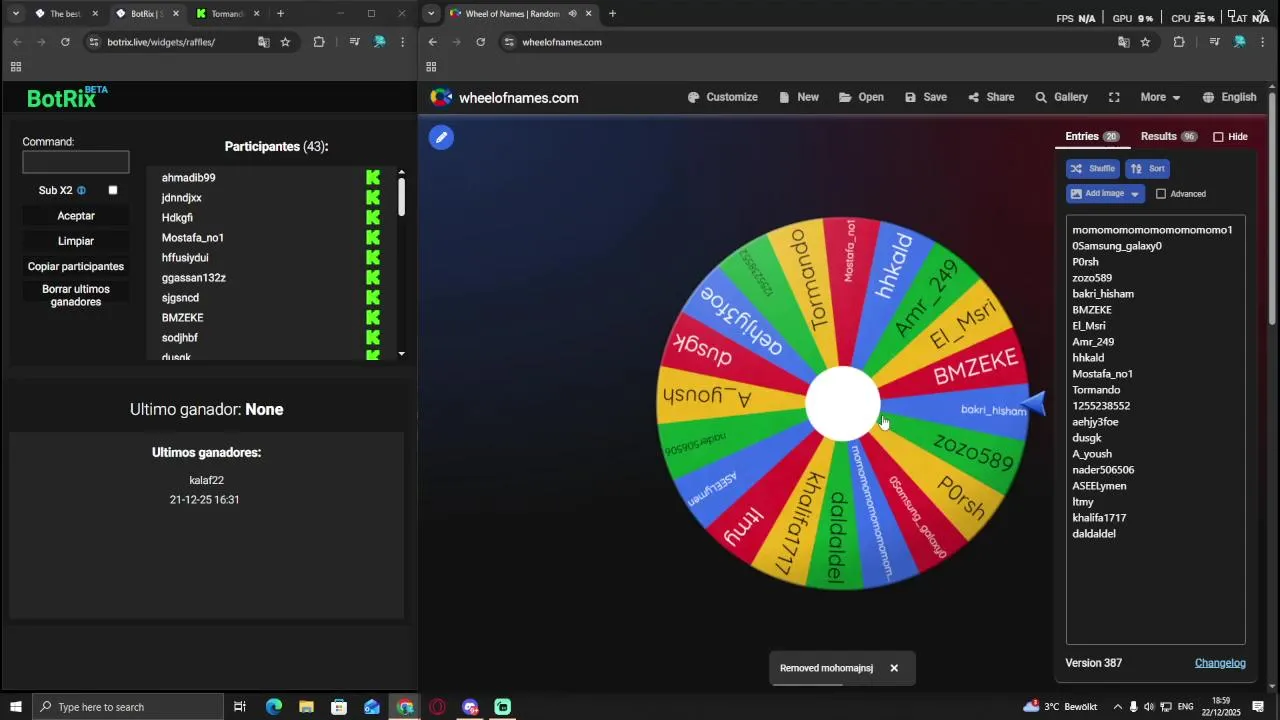Shuffle the wheel entries
The width and height of the screenshot is (1280, 720).
click(1092, 168)
